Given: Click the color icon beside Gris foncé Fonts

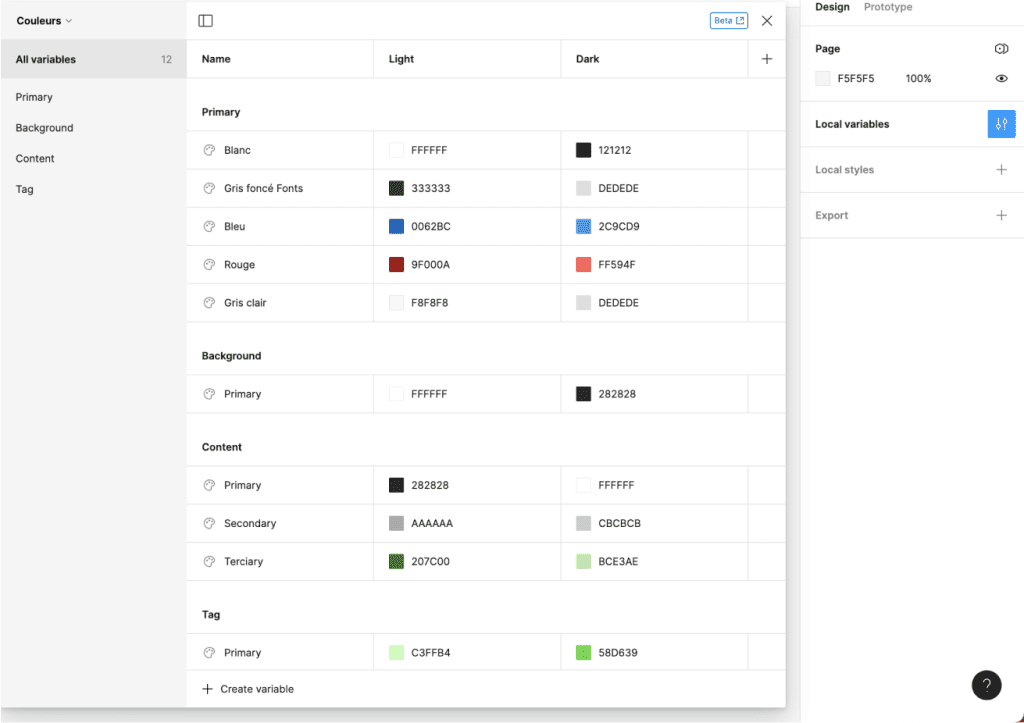Looking at the screenshot, I should click(209, 188).
